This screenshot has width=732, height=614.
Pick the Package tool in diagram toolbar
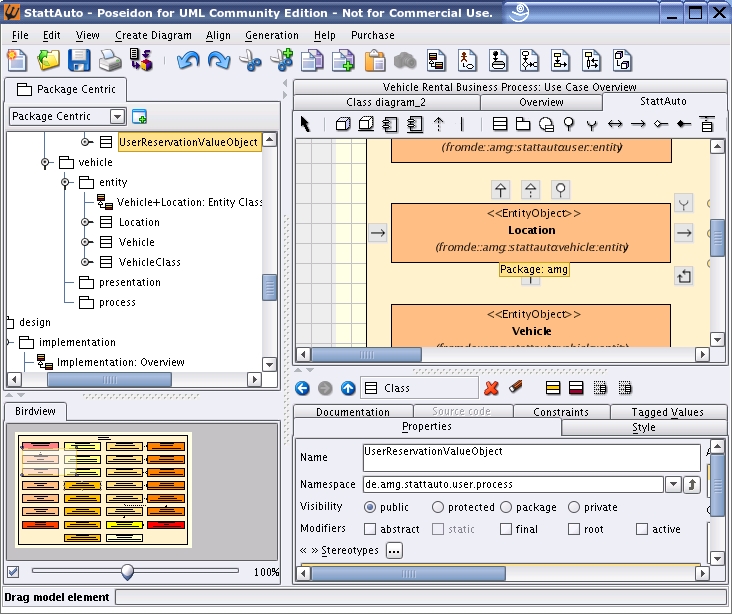(x=522, y=124)
